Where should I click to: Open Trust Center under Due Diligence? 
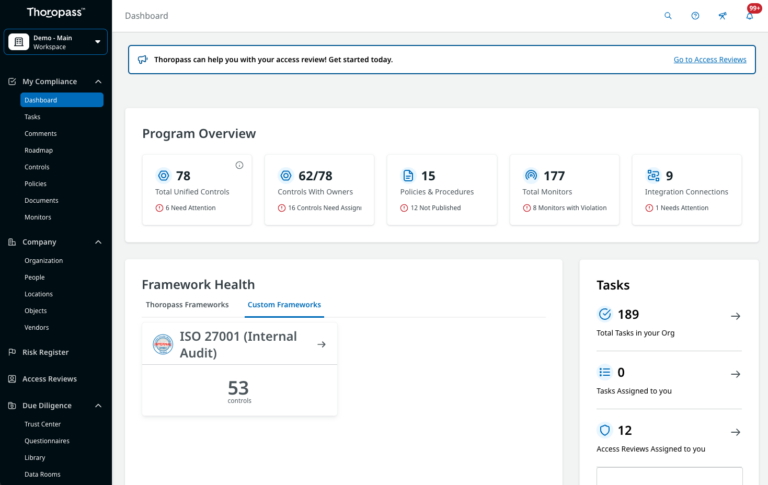[x=43, y=424]
